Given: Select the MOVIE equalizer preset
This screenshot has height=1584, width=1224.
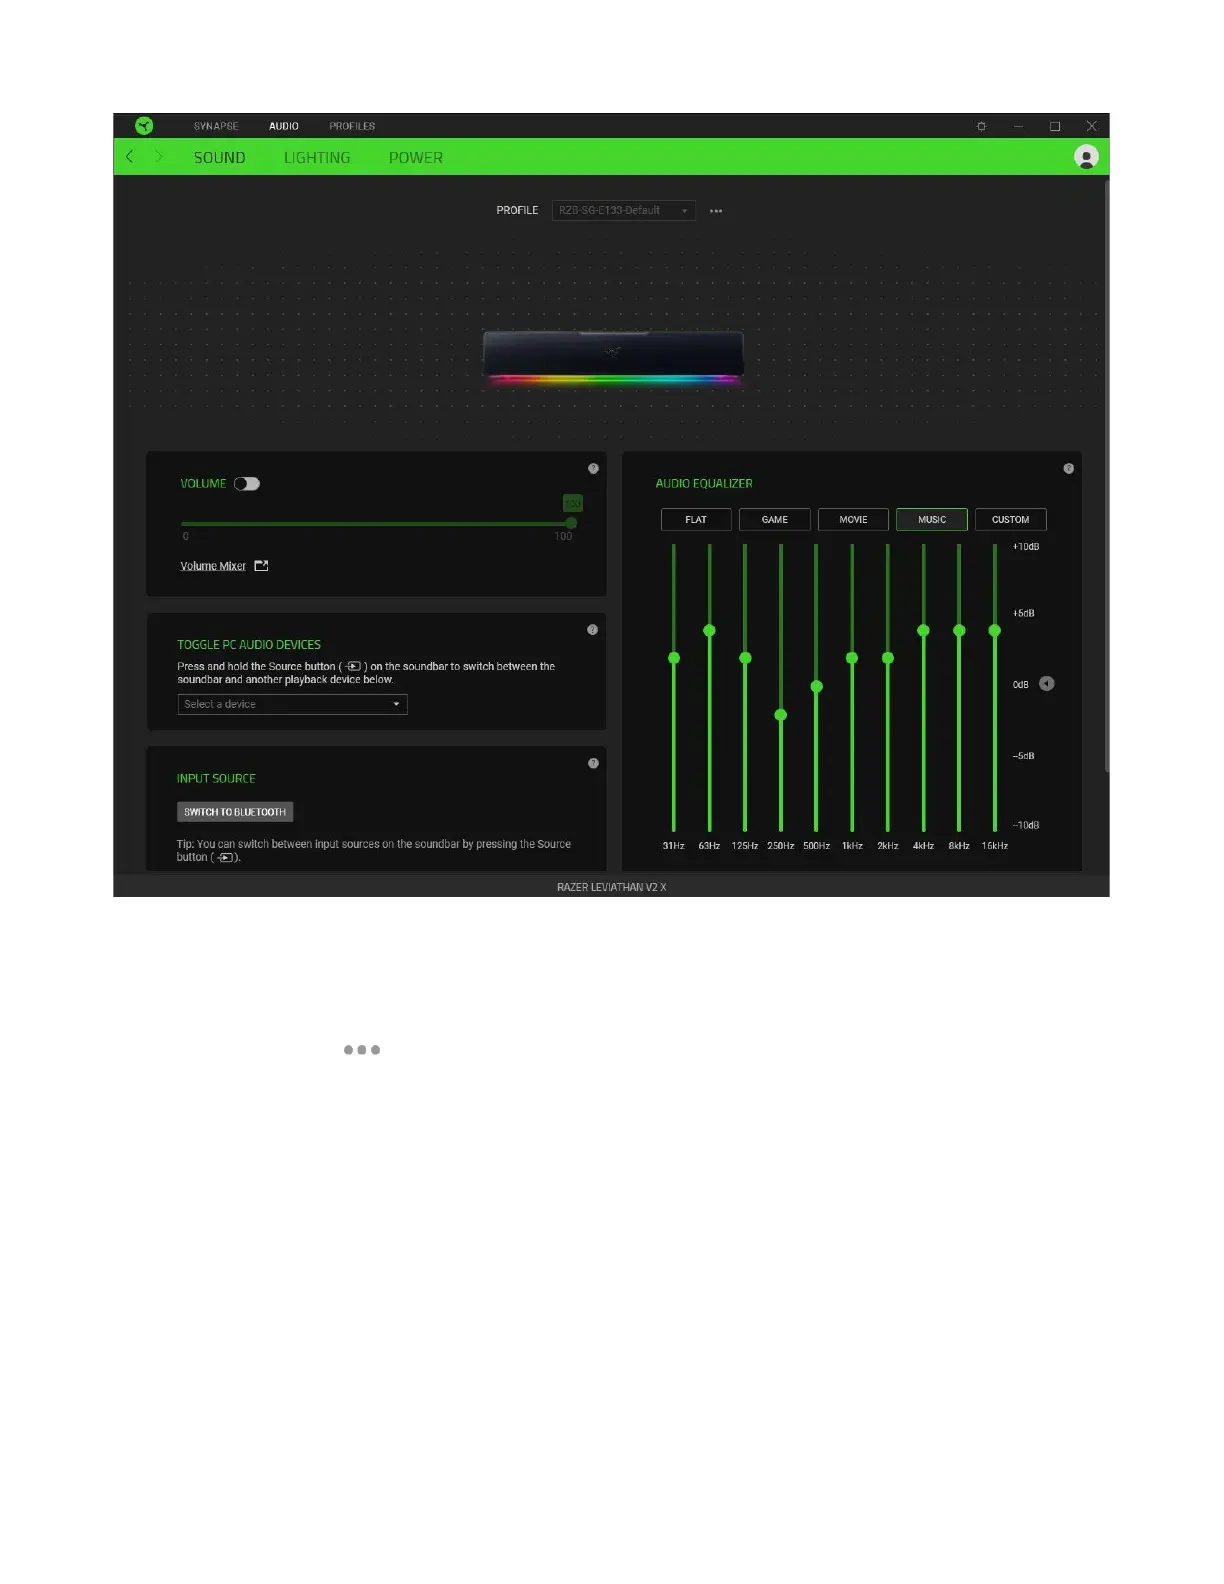Looking at the screenshot, I should coord(853,520).
